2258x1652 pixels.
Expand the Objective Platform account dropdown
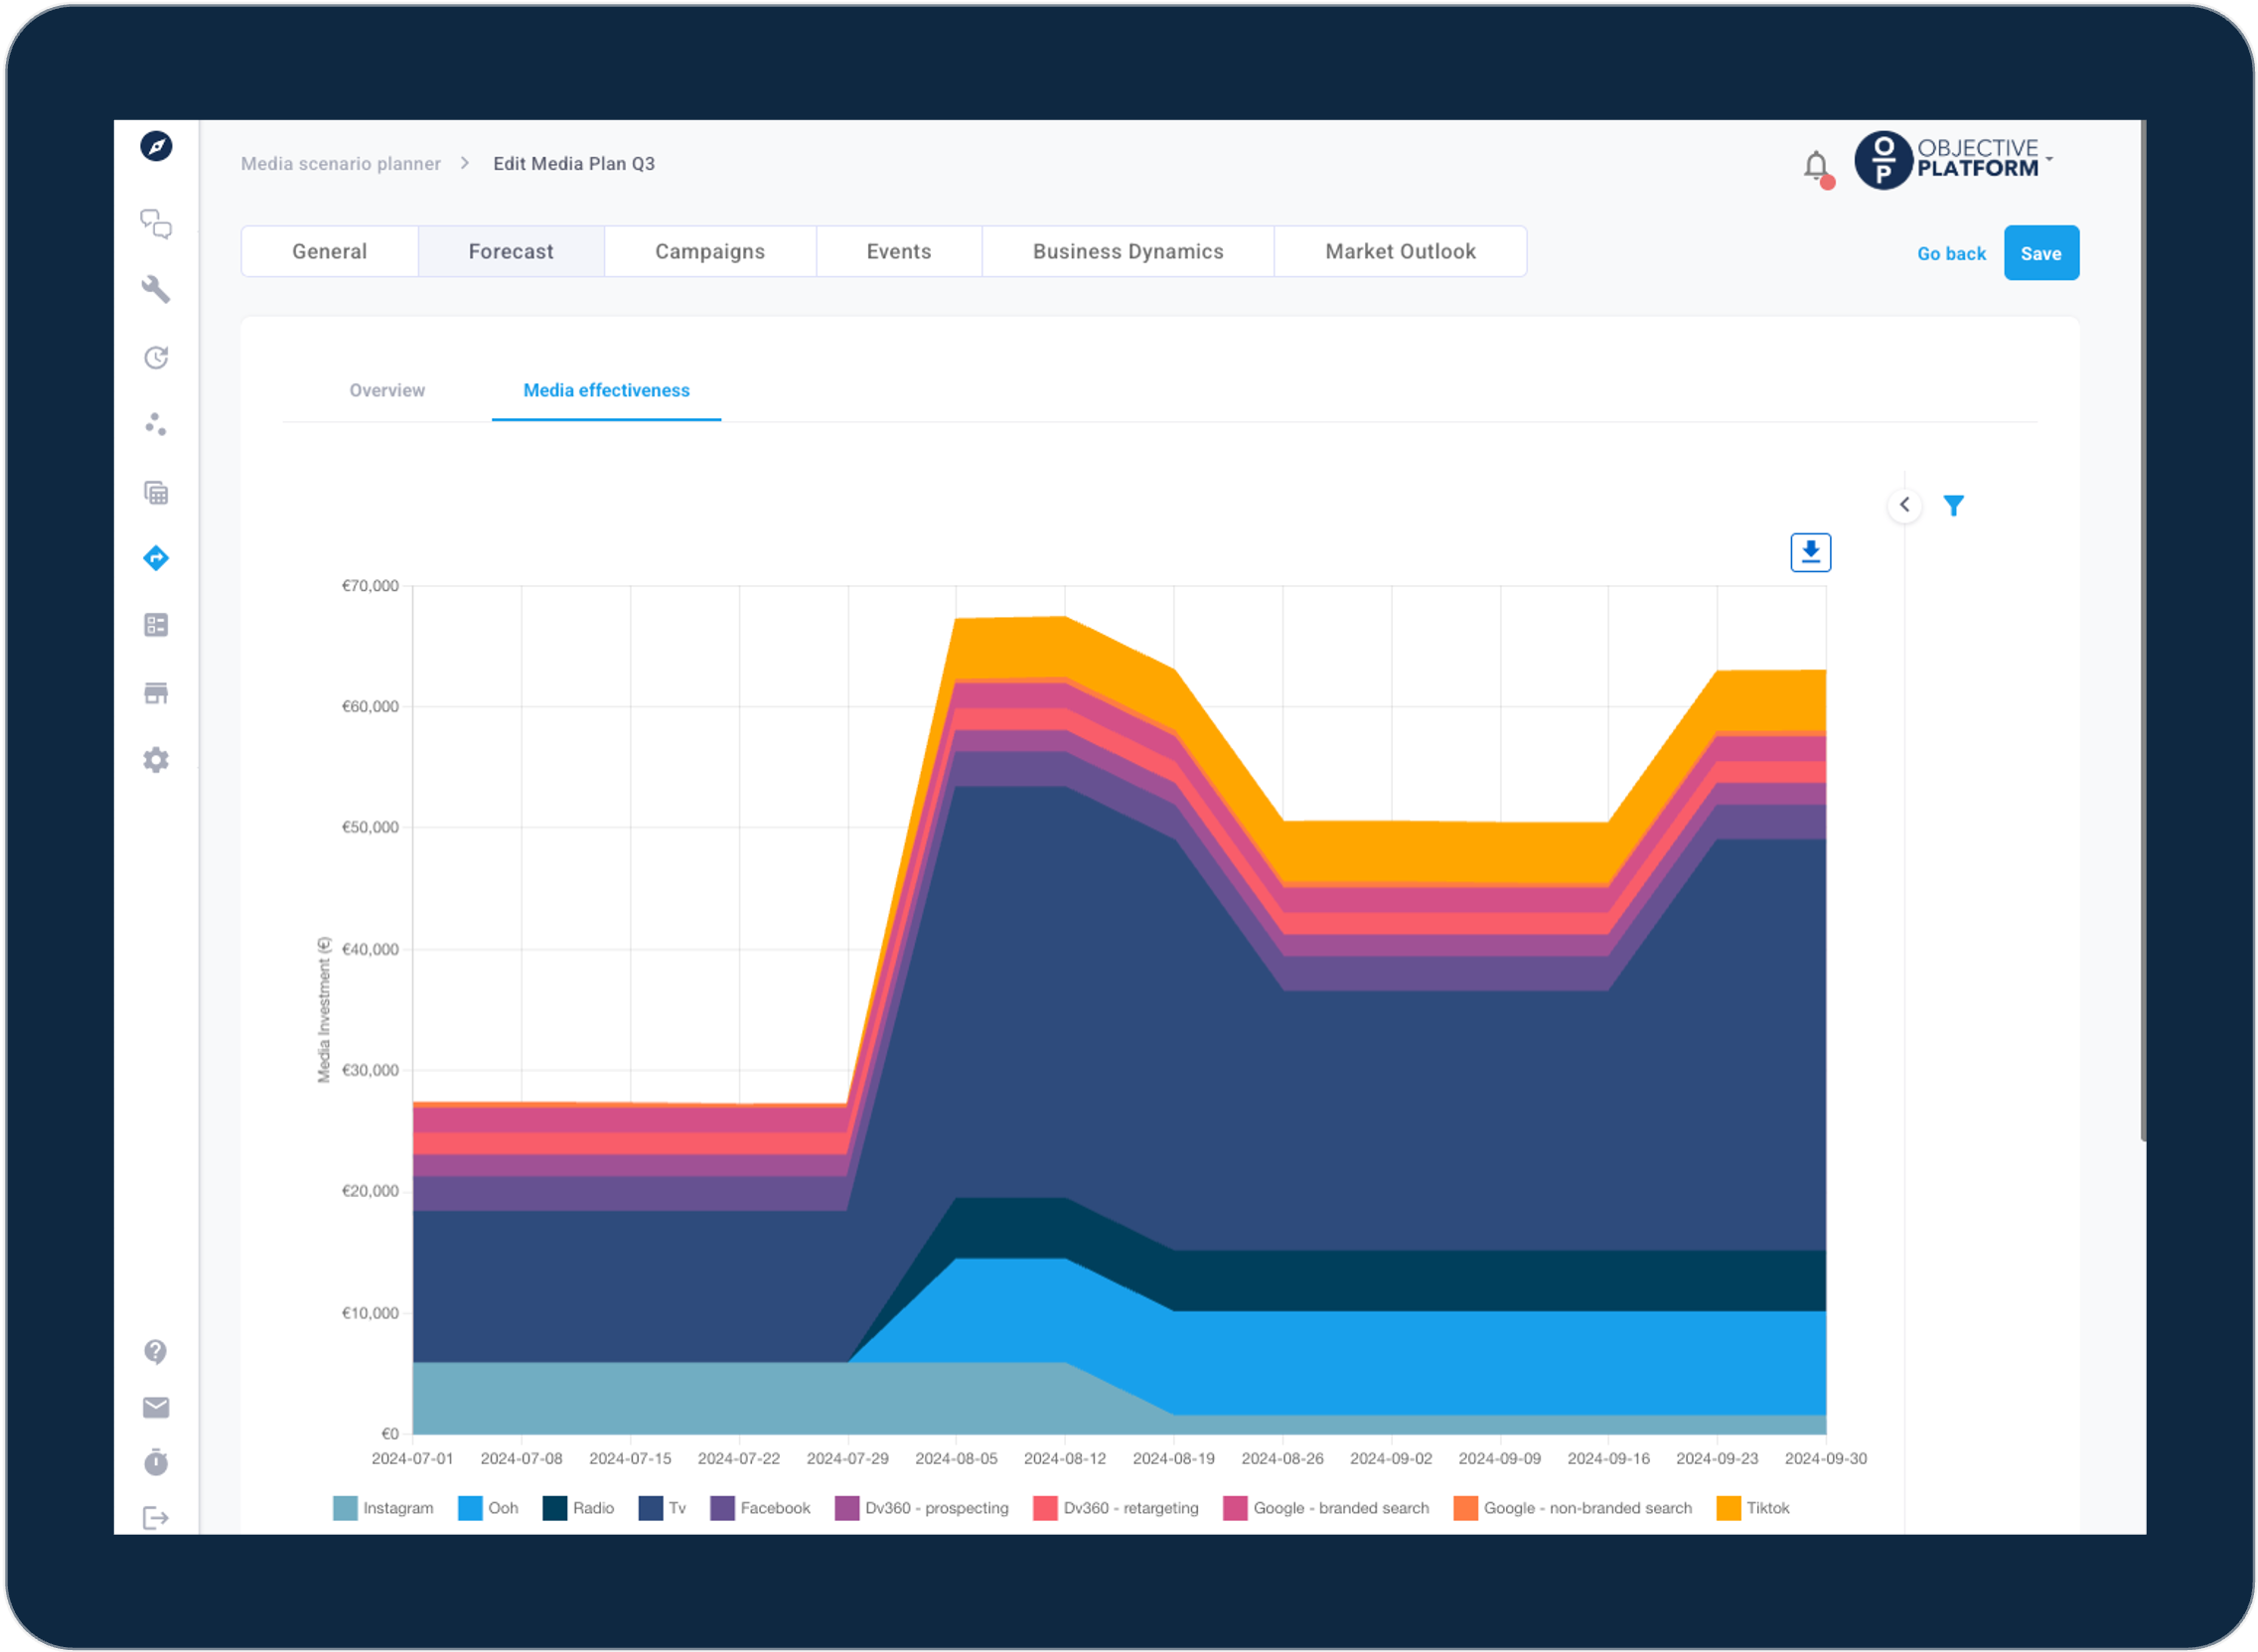pyautogui.click(x=2049, y=160)
